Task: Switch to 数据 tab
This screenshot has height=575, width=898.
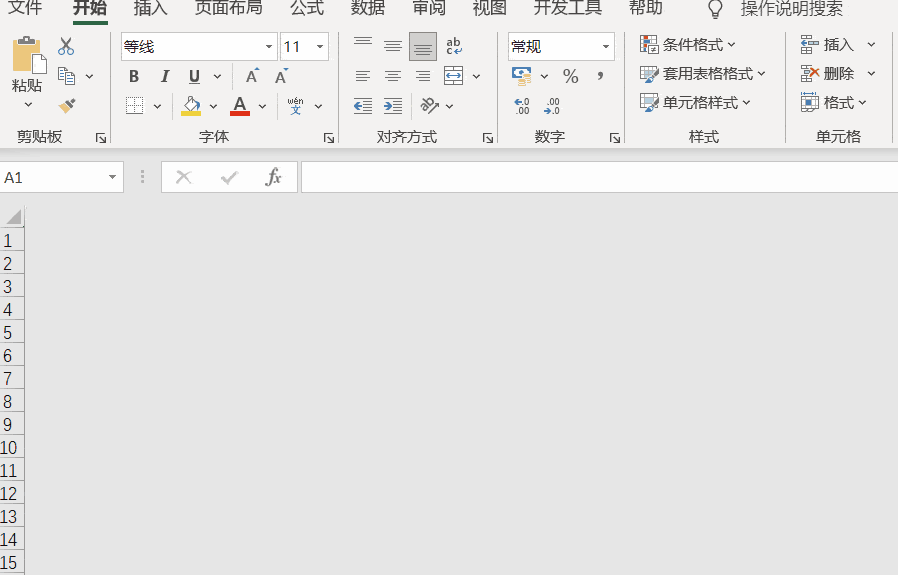Action: coord(368,8)
